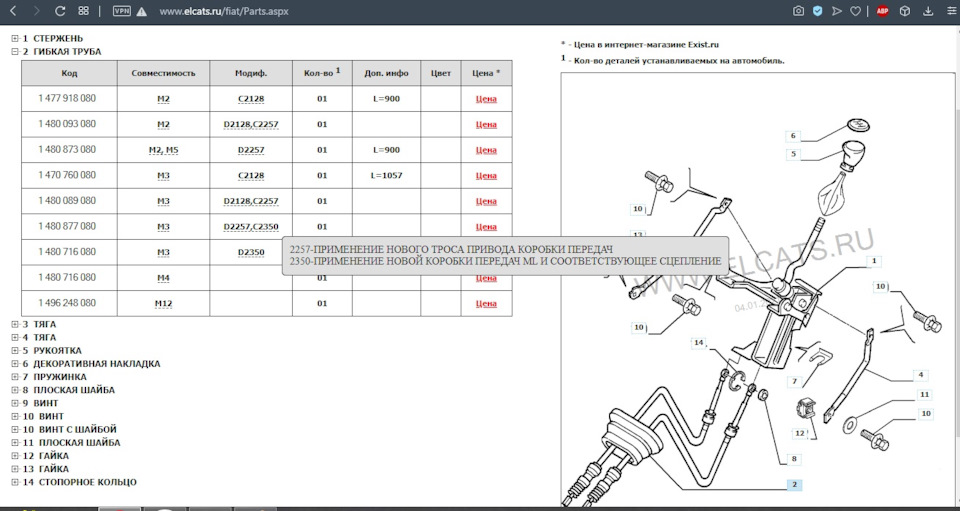Expand tree item 8 ПЛОСКАЯ ШАЙБА
The image size is (960, 511).
pyautogui.click(x=15, y=390)
